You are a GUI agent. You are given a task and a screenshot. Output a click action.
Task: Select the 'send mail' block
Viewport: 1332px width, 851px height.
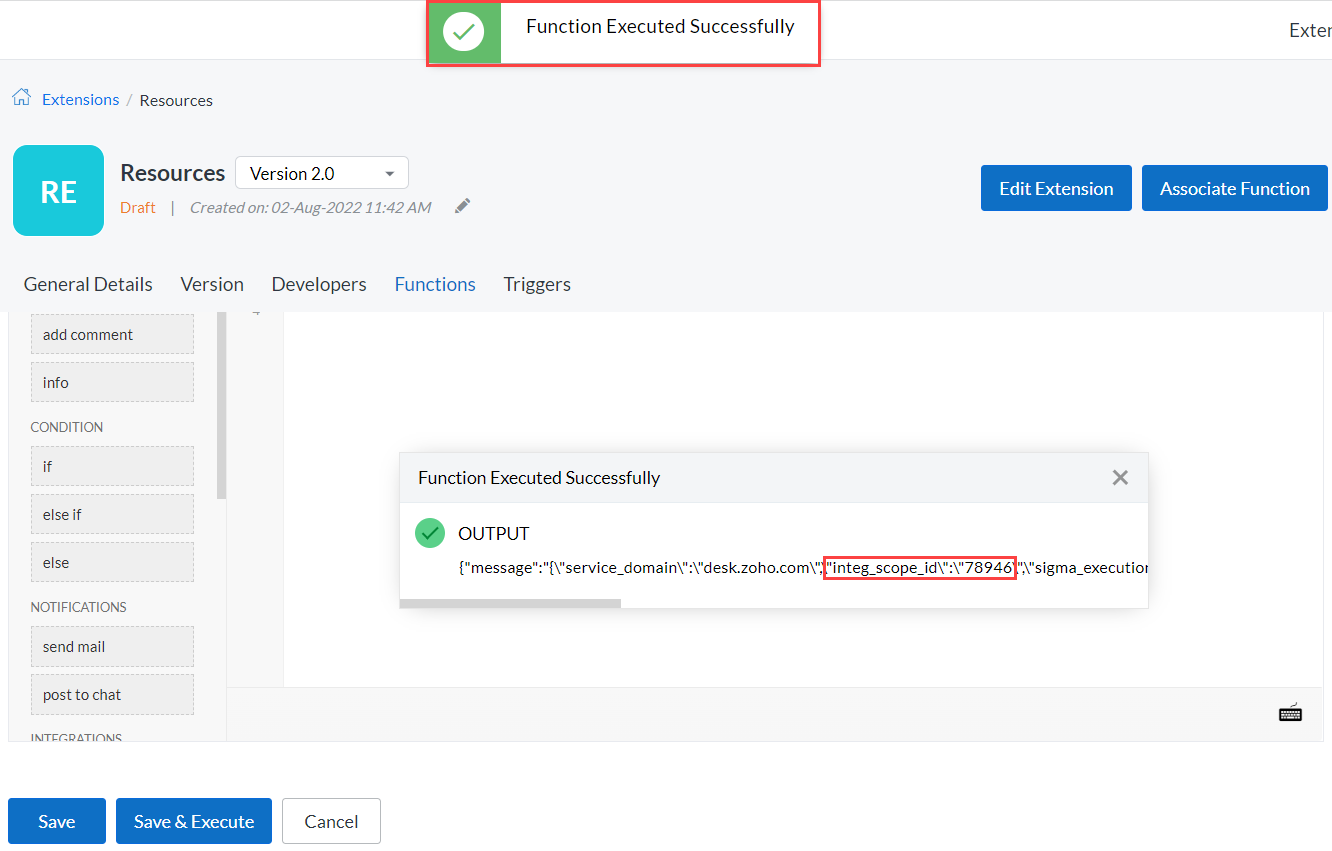[x=112, y=647]
